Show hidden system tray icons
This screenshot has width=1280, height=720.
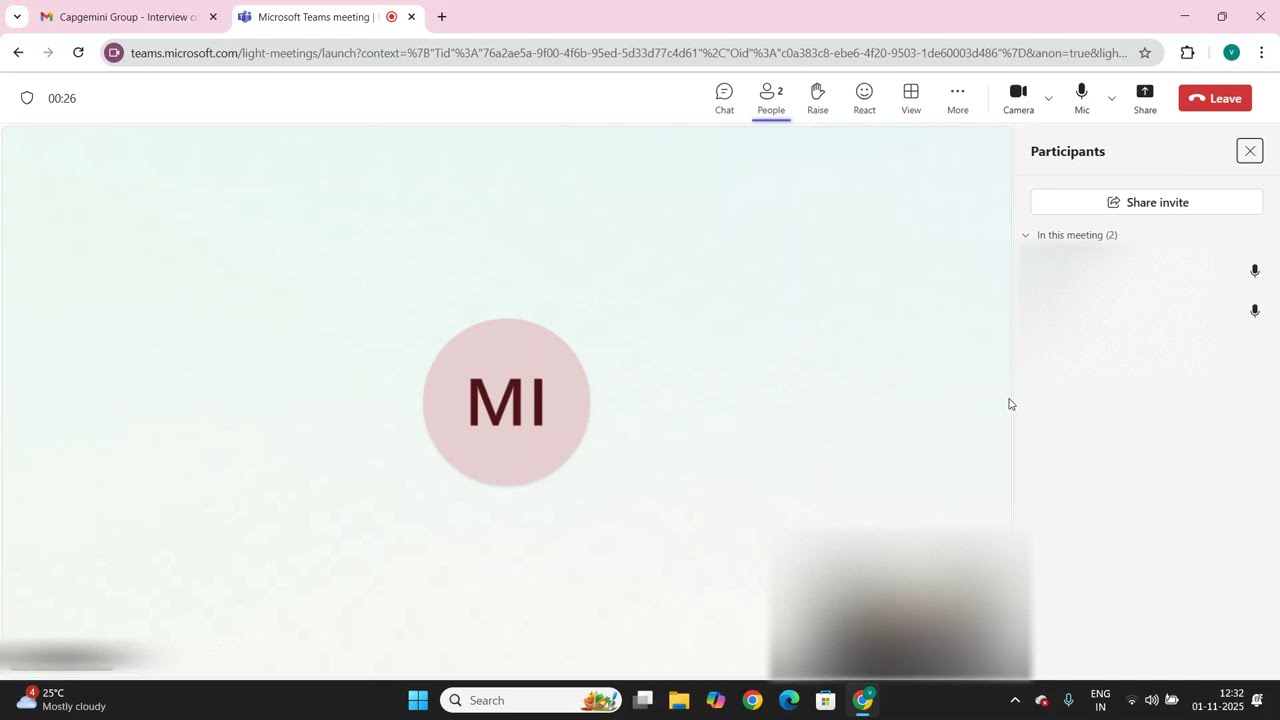[1015, 700]
